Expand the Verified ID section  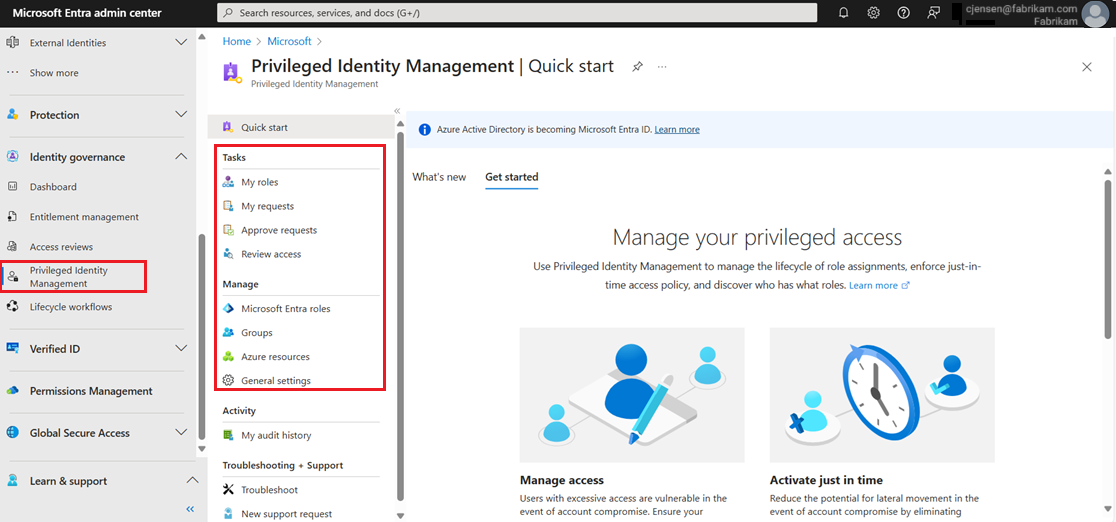pos(181,349)
